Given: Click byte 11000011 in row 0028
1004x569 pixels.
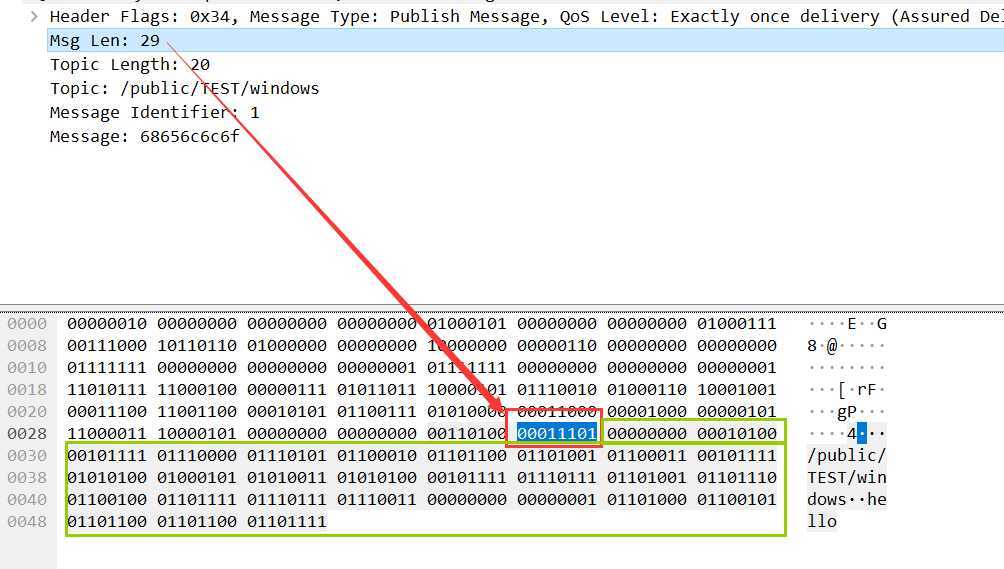Looking at the screenshot, I should coord(107,433).
